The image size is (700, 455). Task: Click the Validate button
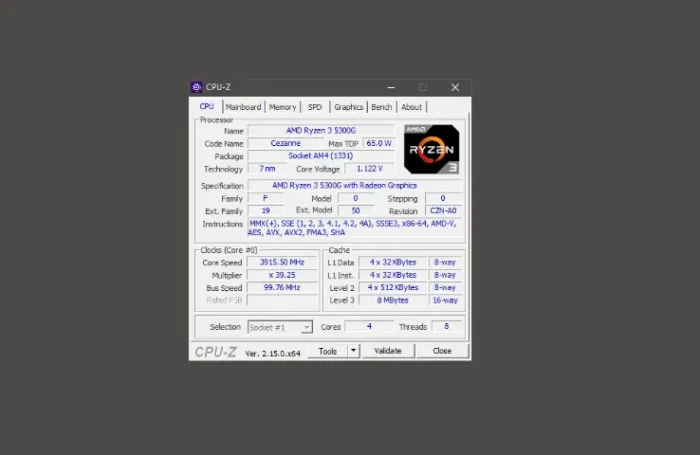pos(388,351)
